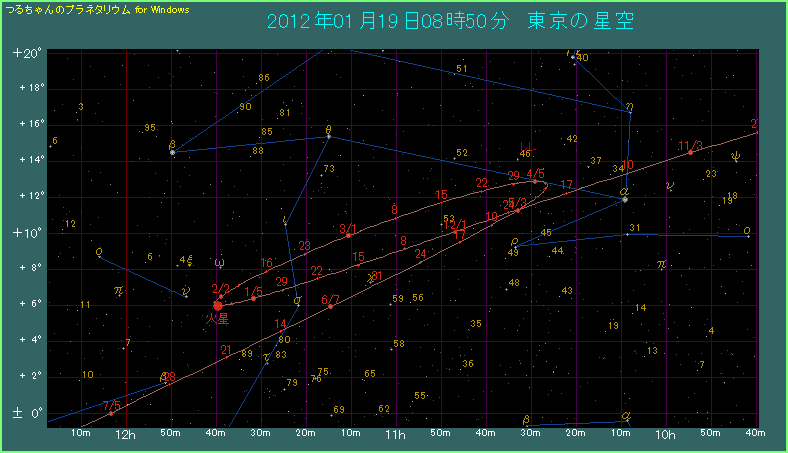
Task: Click the つるちゃんのプラネタリウム app title
Action: (98, 8)
